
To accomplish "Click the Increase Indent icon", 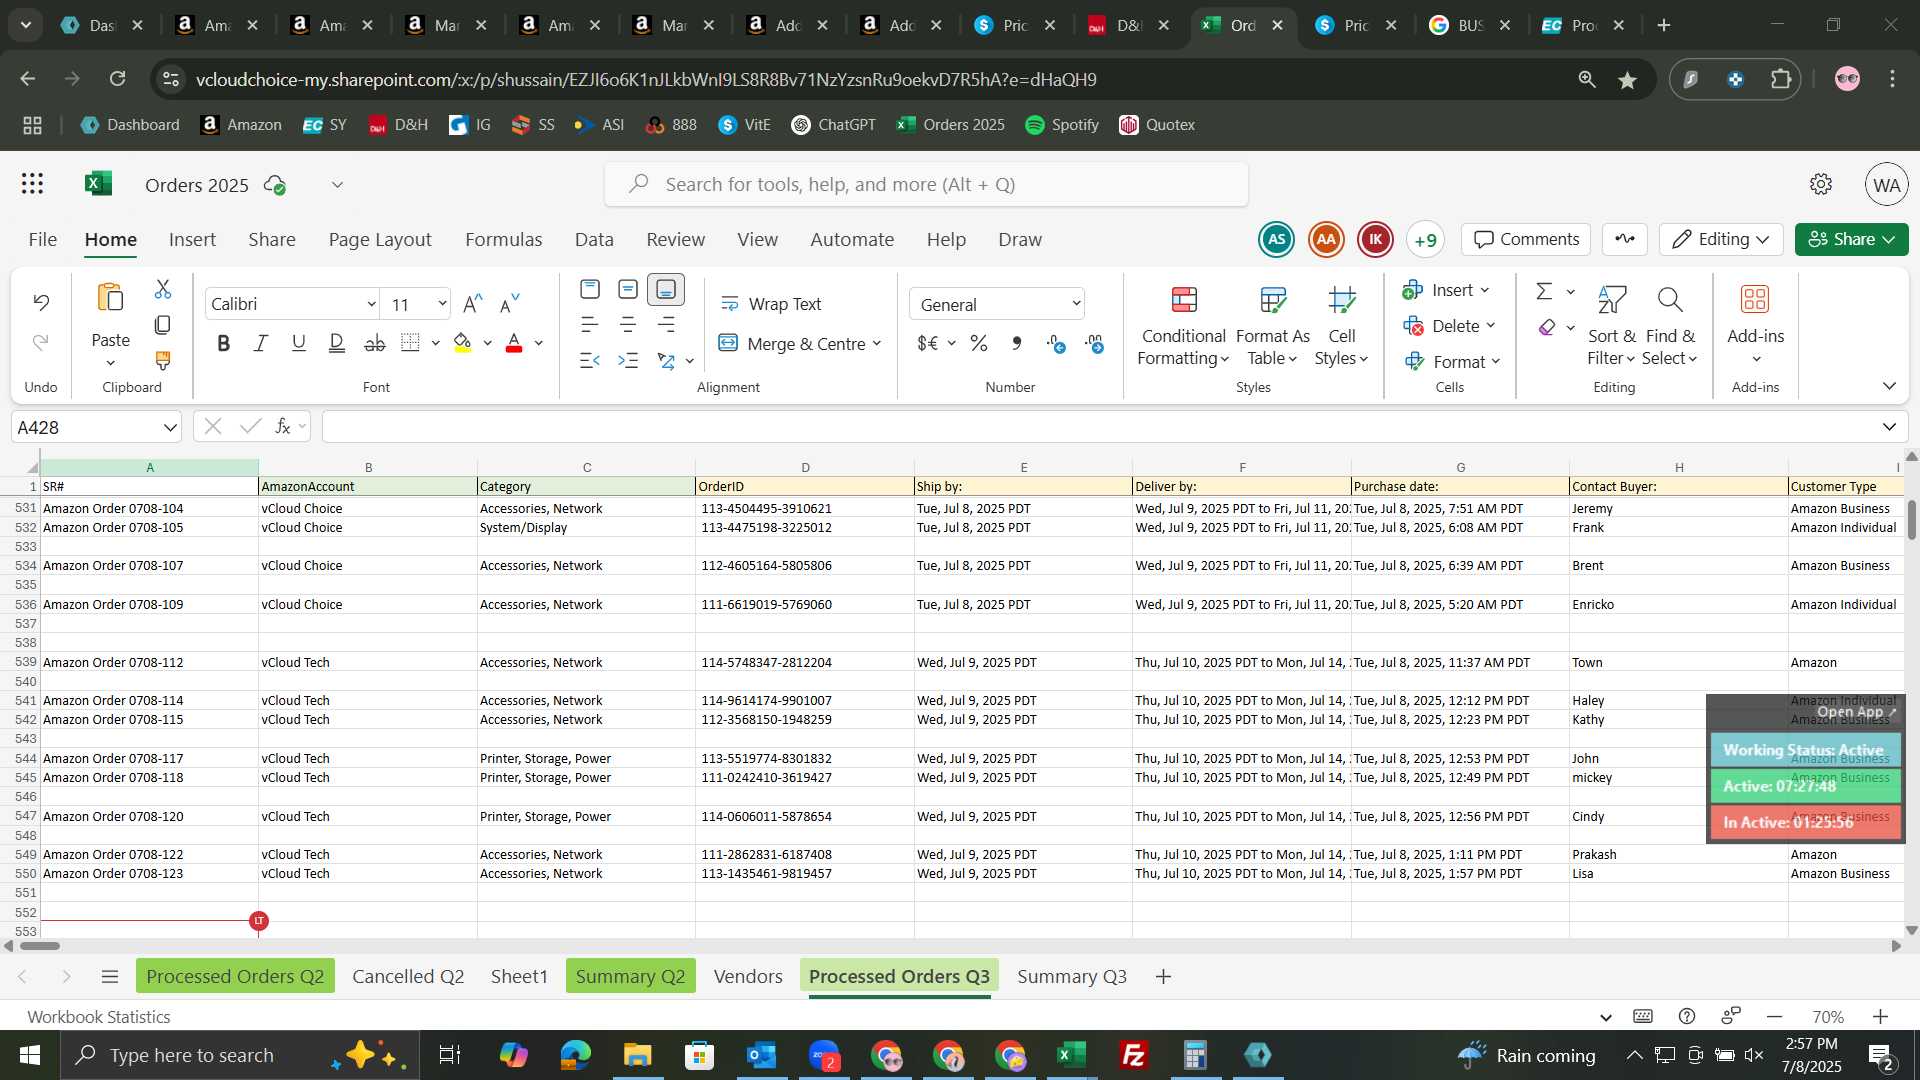I will pyautogui.click(x=628, y=360).
